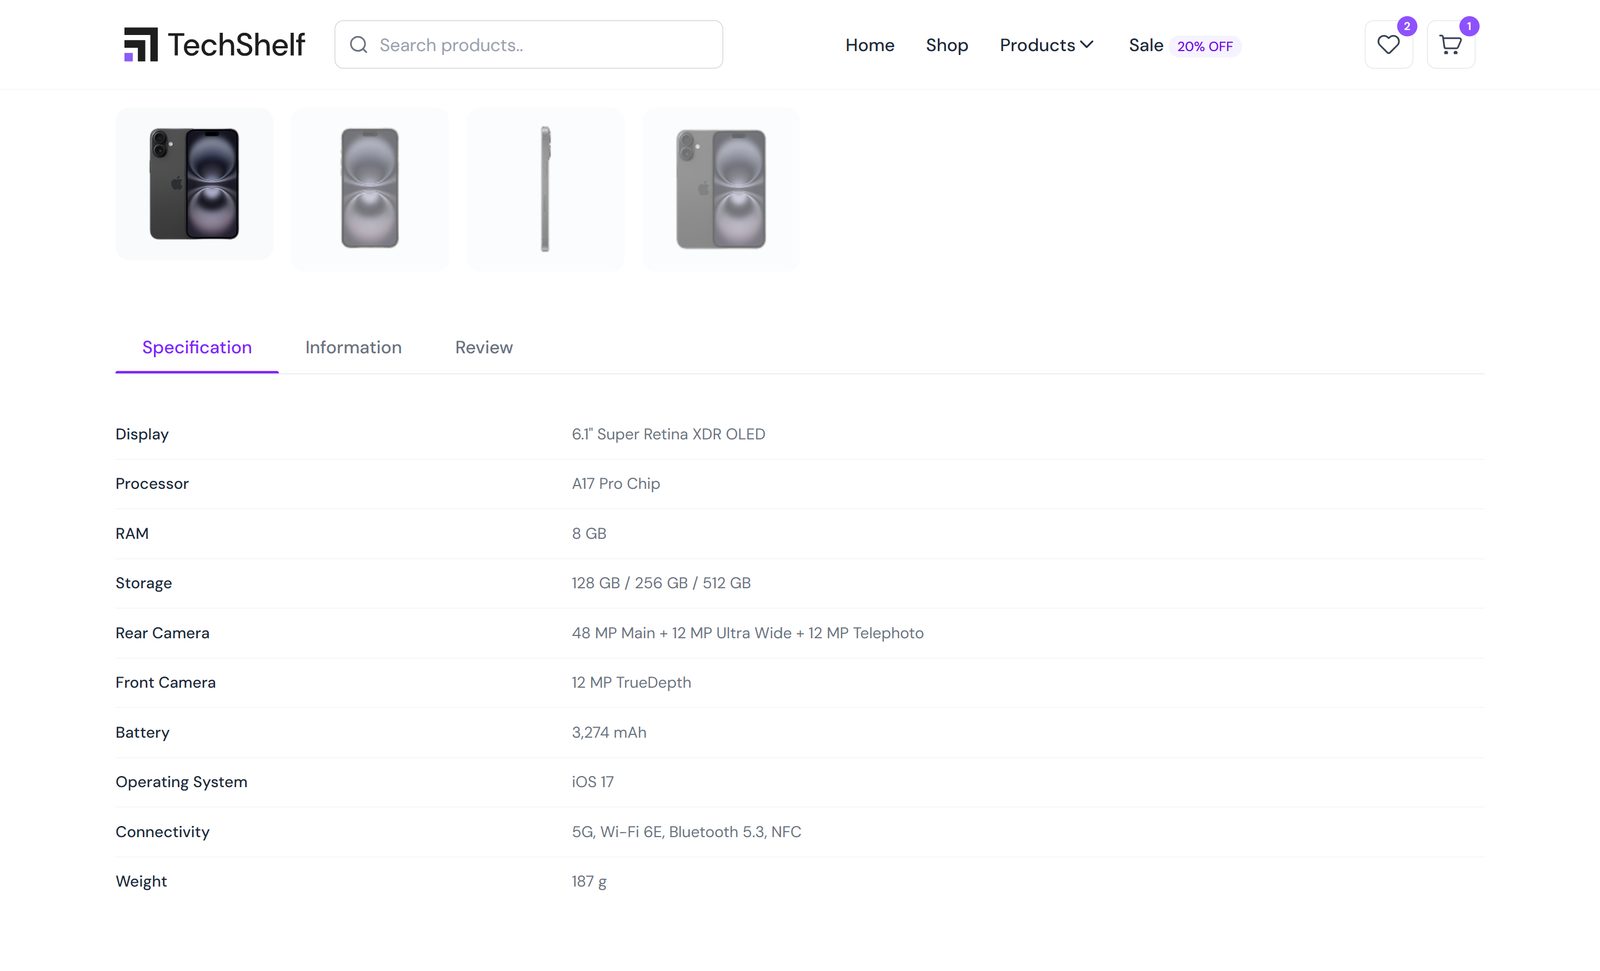Screen dimensions: 1600x971
Task: Open the Sale link
Action: pos(1146,45)
